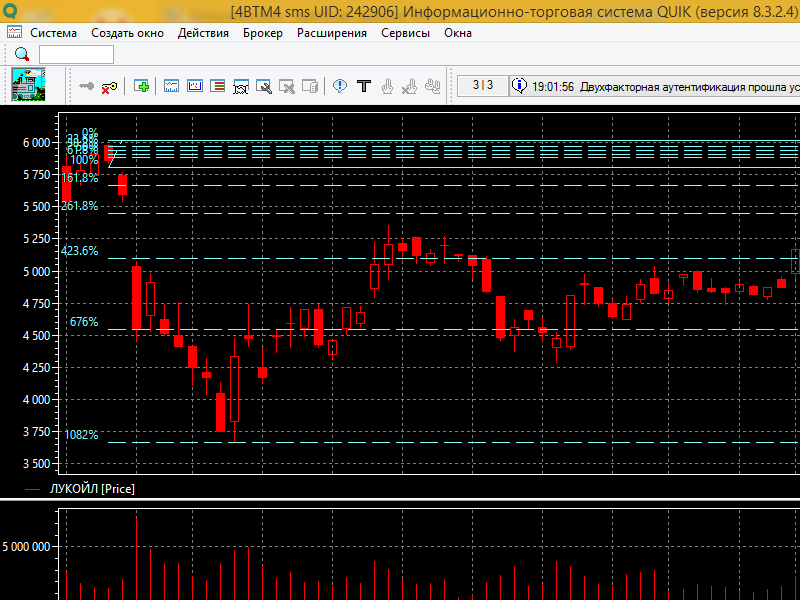Click the 1082% Fibonacci level label

[x=81, y=435]
